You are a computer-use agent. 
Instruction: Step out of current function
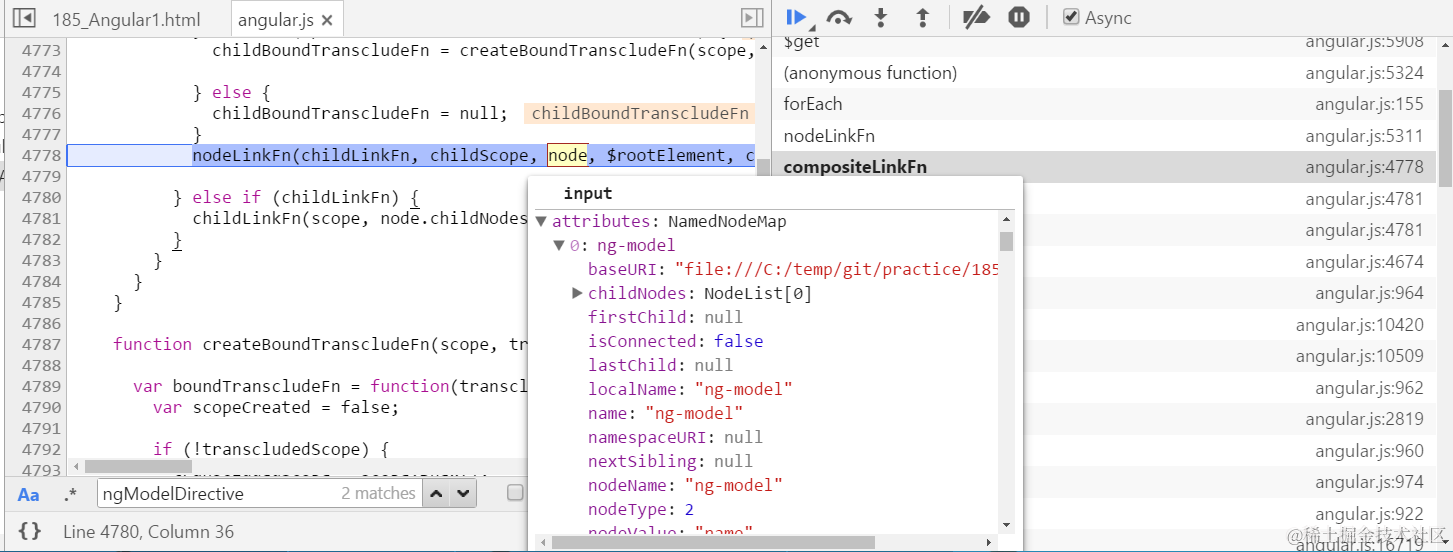[923, 17]
